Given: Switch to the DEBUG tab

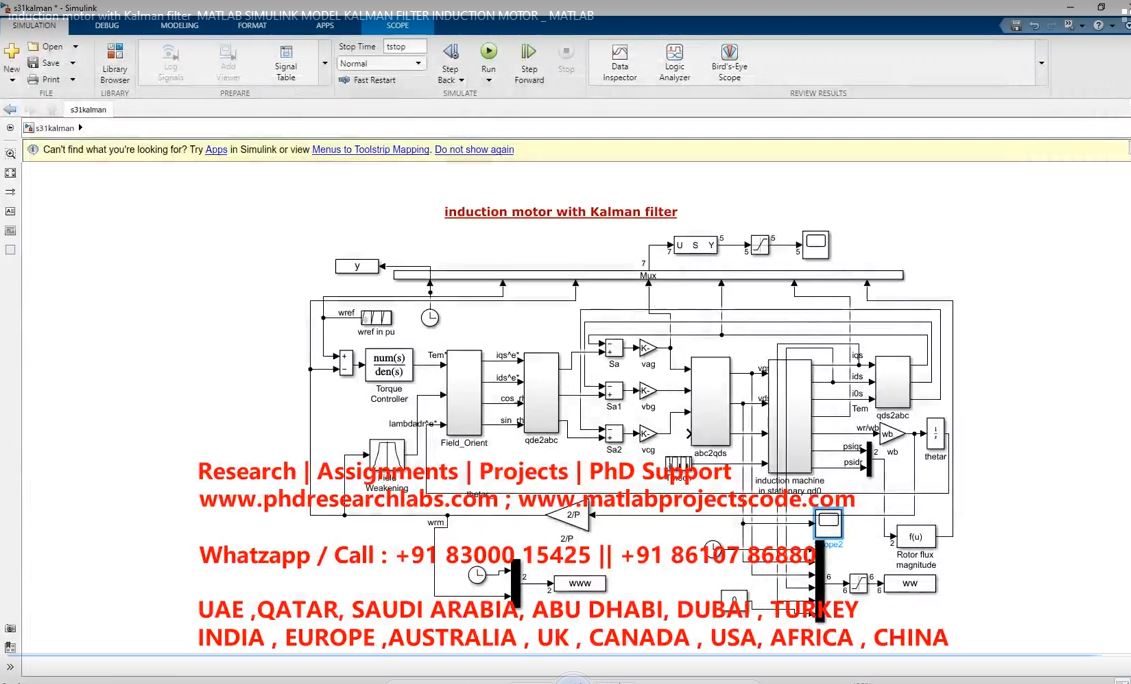Looking at the screenshot, I should [107, 25].
